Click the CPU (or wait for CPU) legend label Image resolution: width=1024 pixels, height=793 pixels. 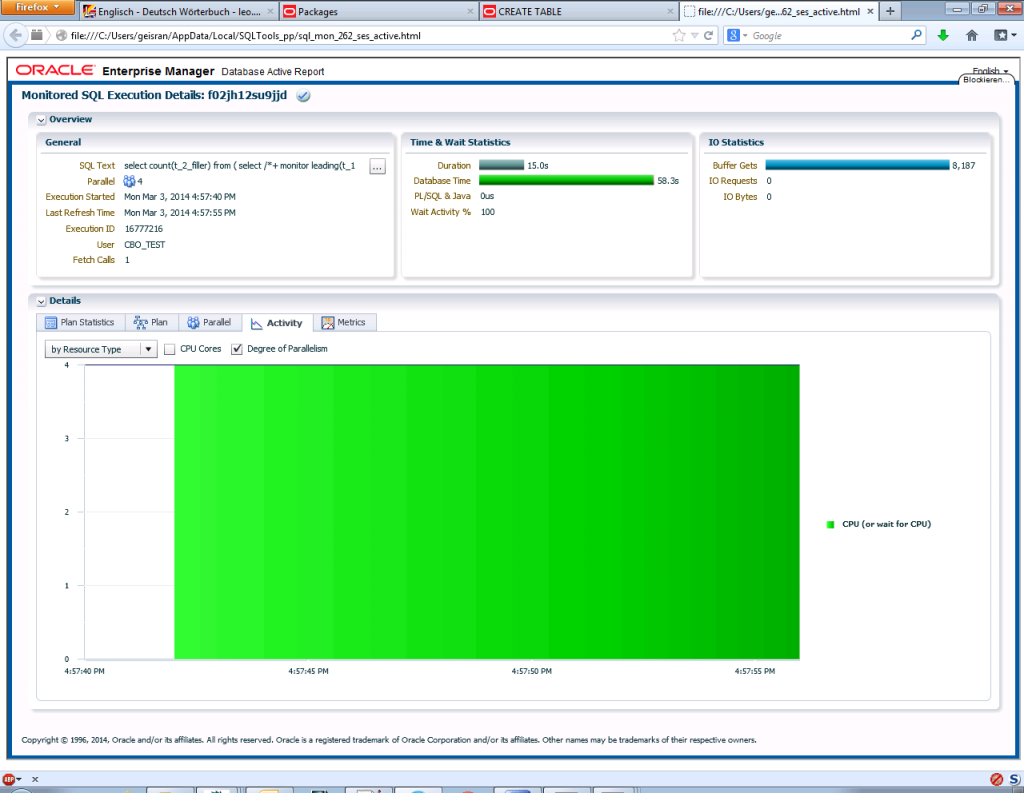pyautogui.click(x=886, y=524)
